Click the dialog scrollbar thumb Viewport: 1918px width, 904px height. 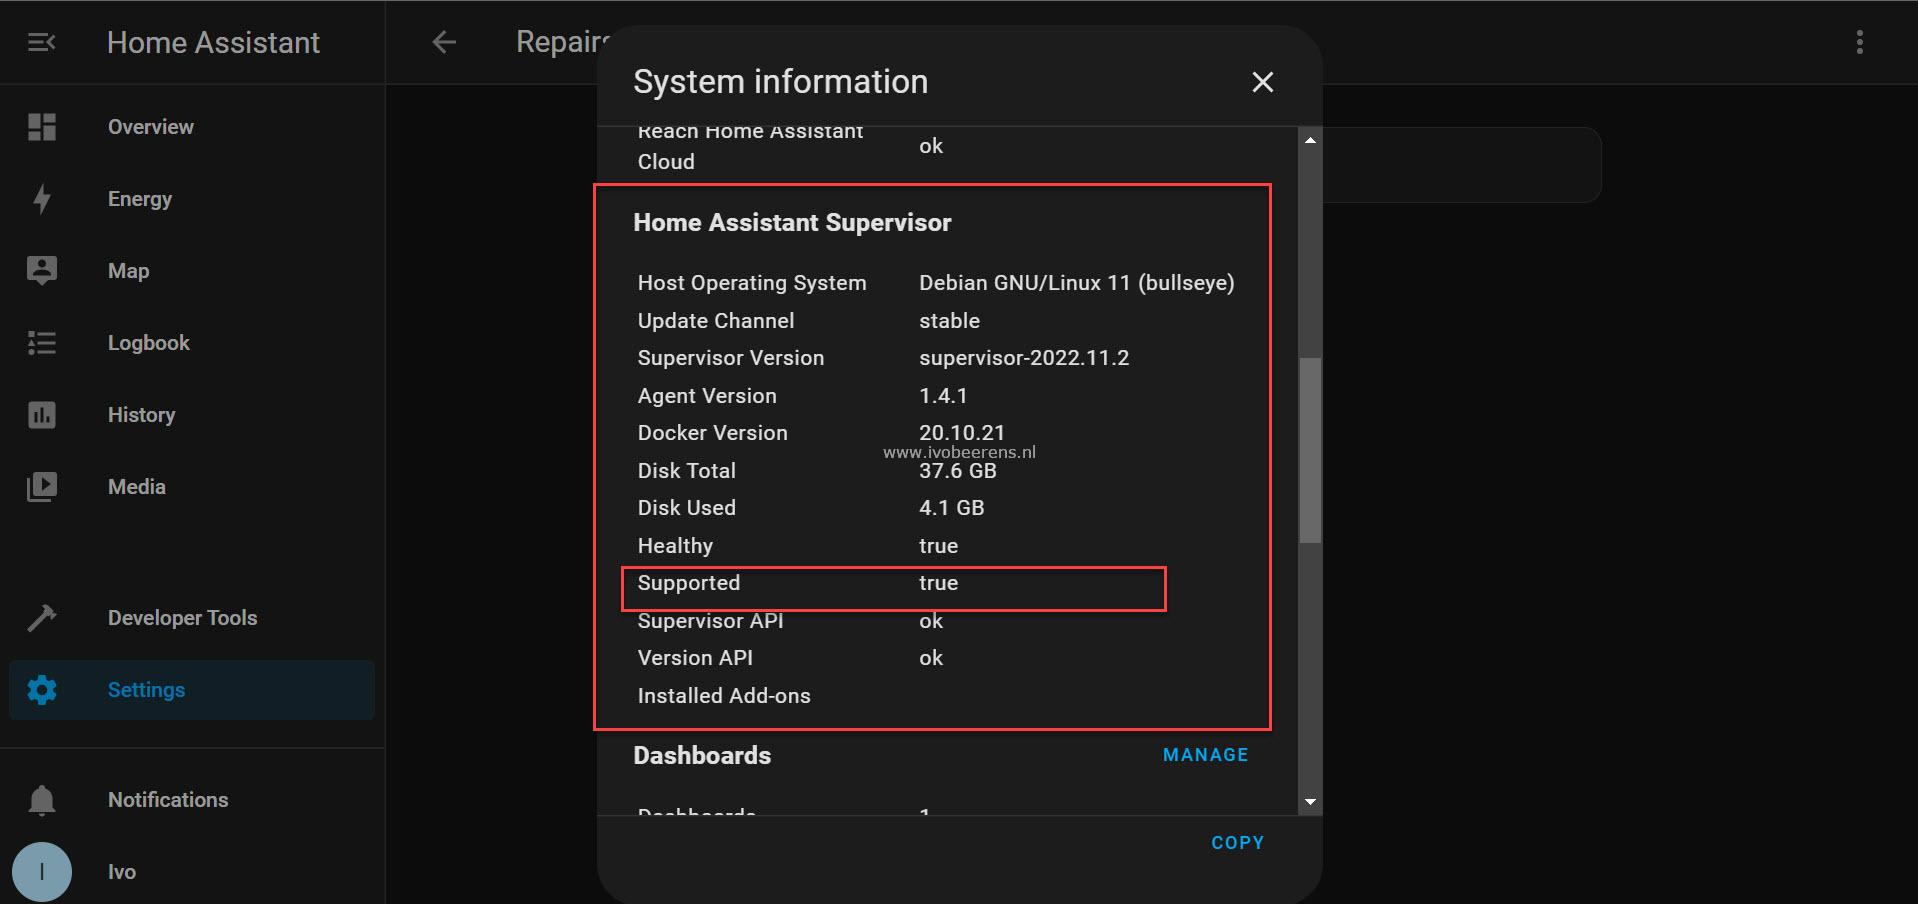point(1310,450)
